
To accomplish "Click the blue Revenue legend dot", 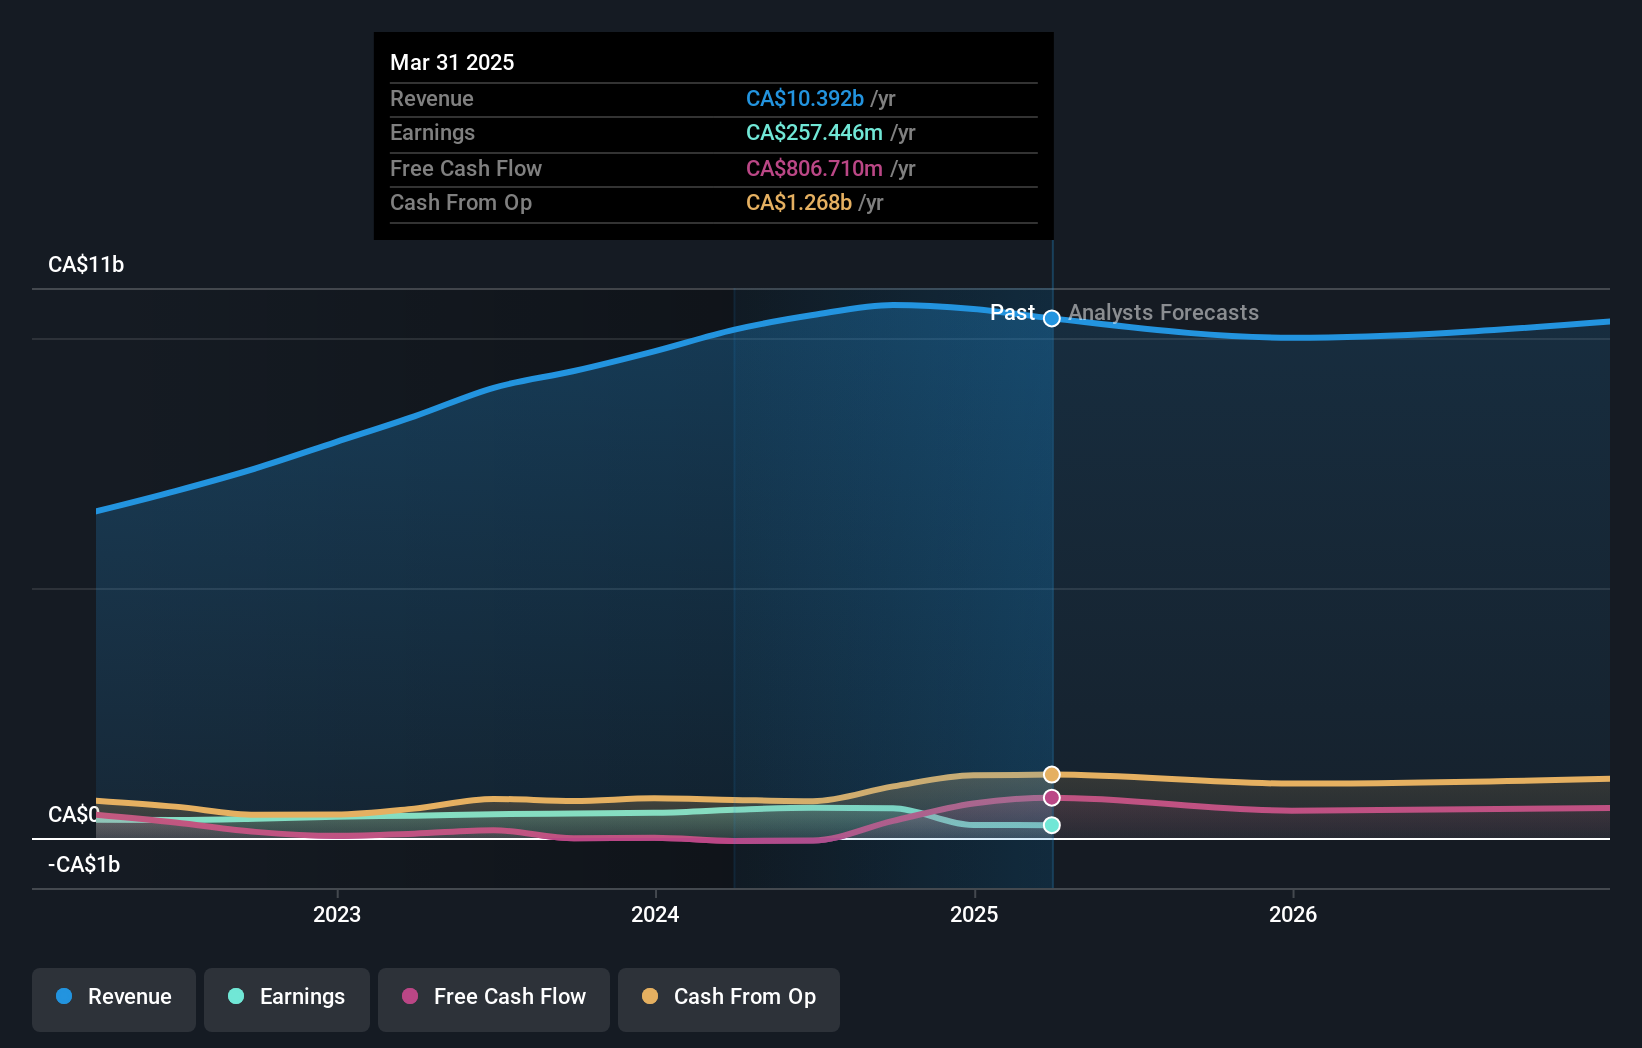I will click(x=64, y=996).
